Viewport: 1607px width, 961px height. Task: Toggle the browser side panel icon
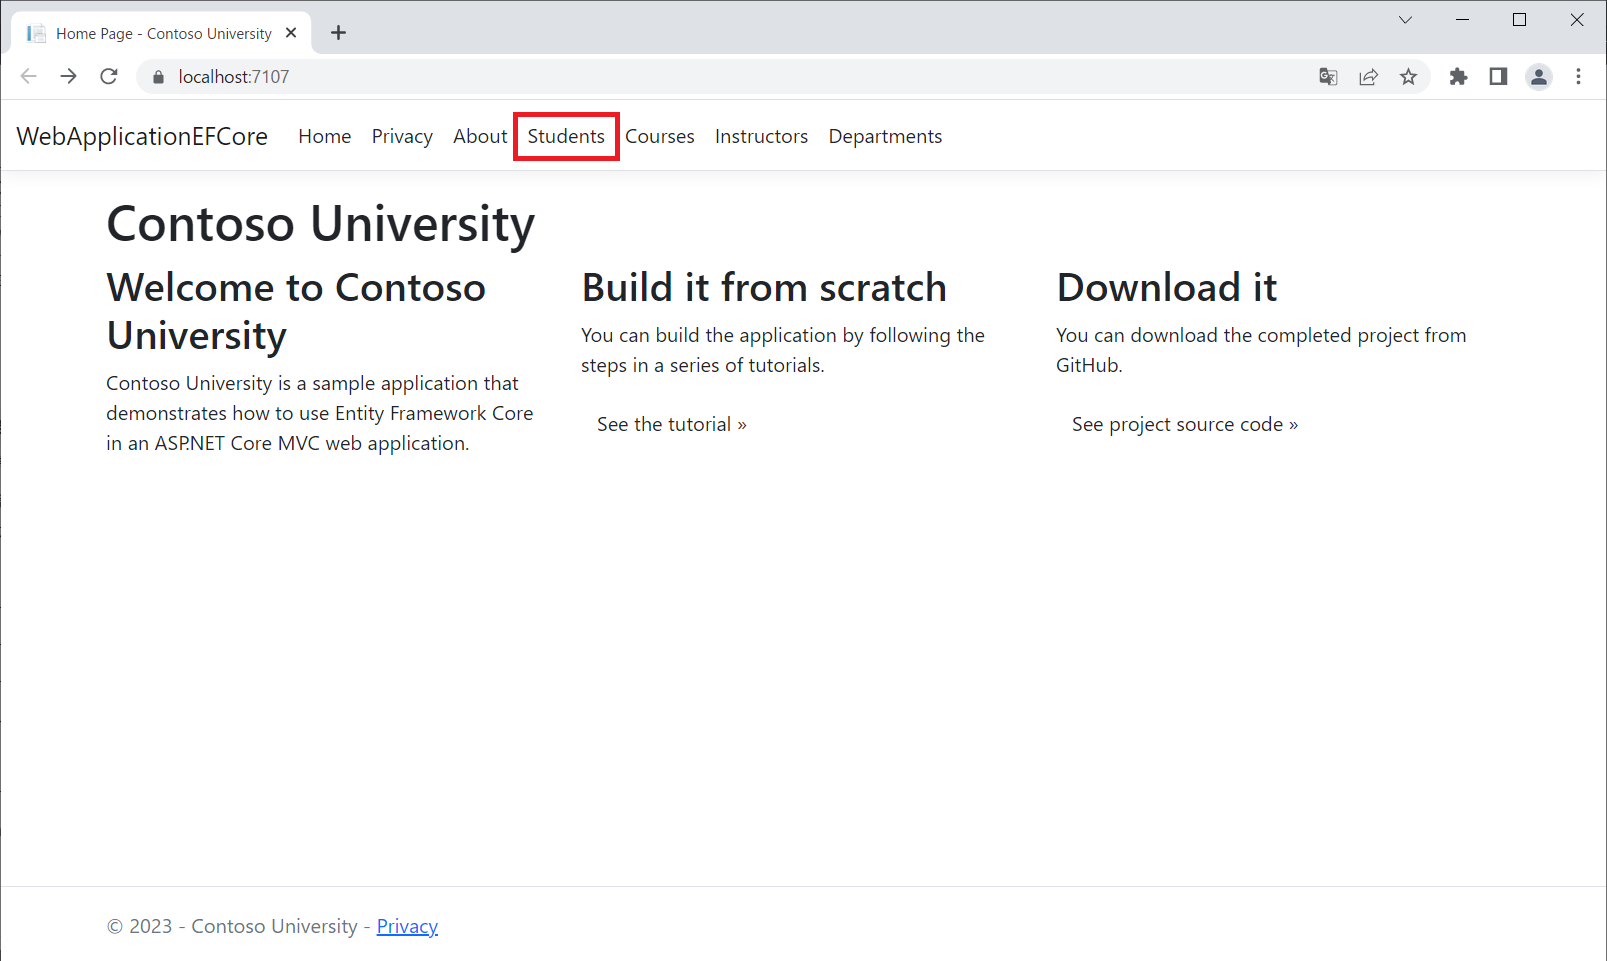point(1498,77)
